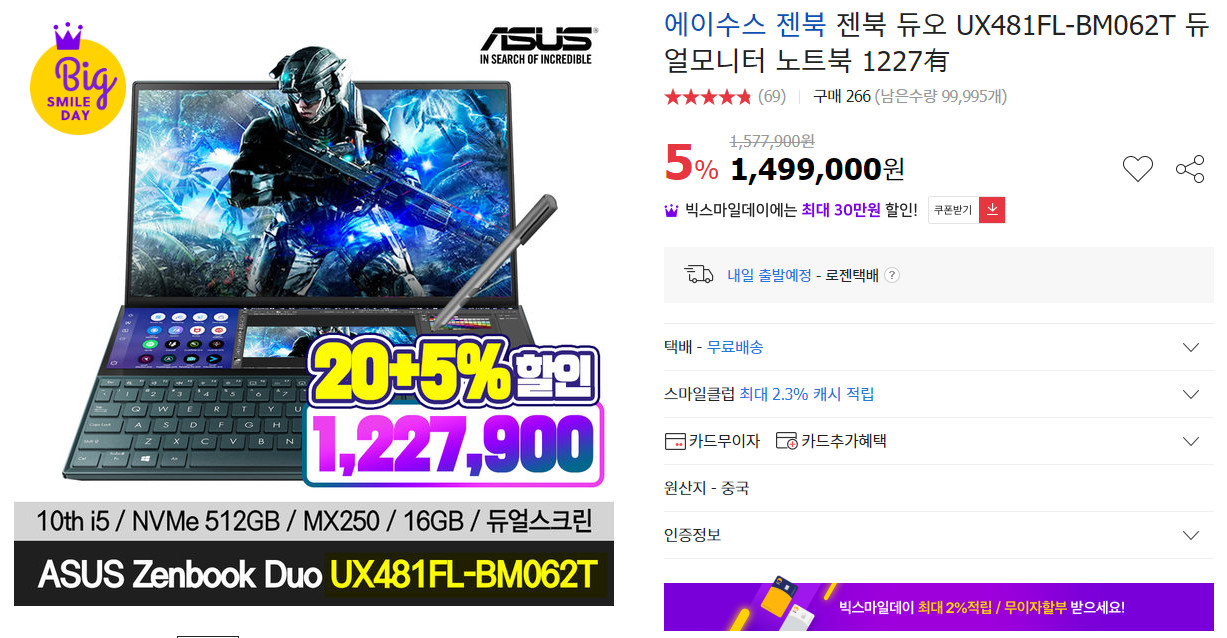
Task: Click the share icon
Action: coord(1190,169)
